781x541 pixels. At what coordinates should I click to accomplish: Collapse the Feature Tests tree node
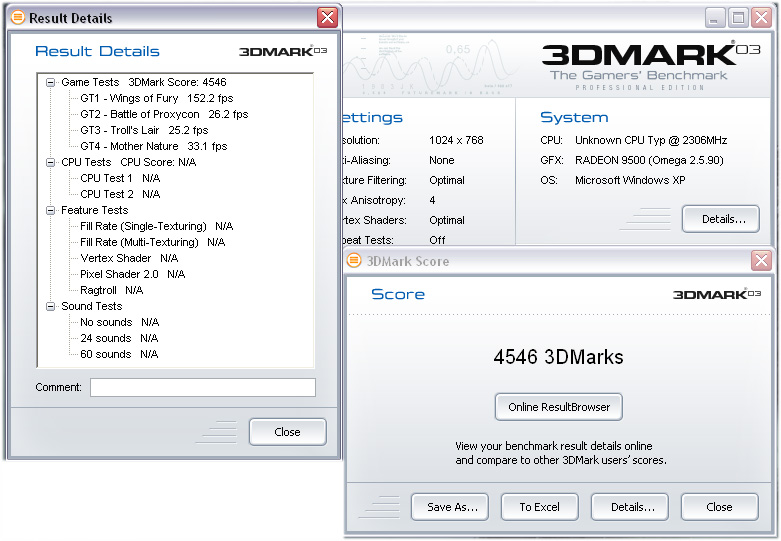(x=51, y=210)
